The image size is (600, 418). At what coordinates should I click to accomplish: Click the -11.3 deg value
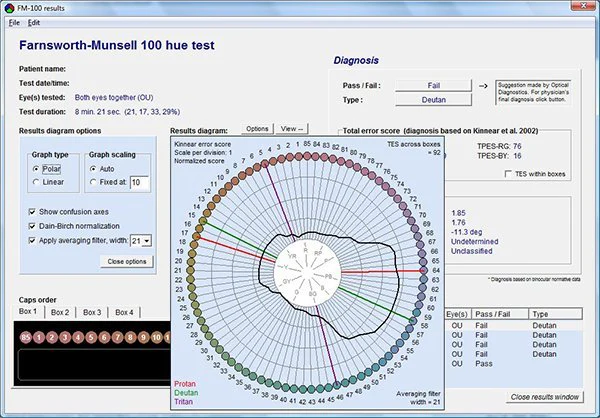[x=466, y=232]
